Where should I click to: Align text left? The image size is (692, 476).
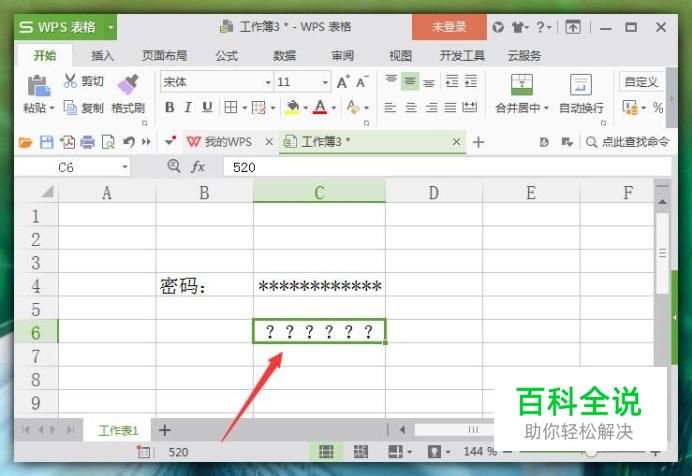390,107
